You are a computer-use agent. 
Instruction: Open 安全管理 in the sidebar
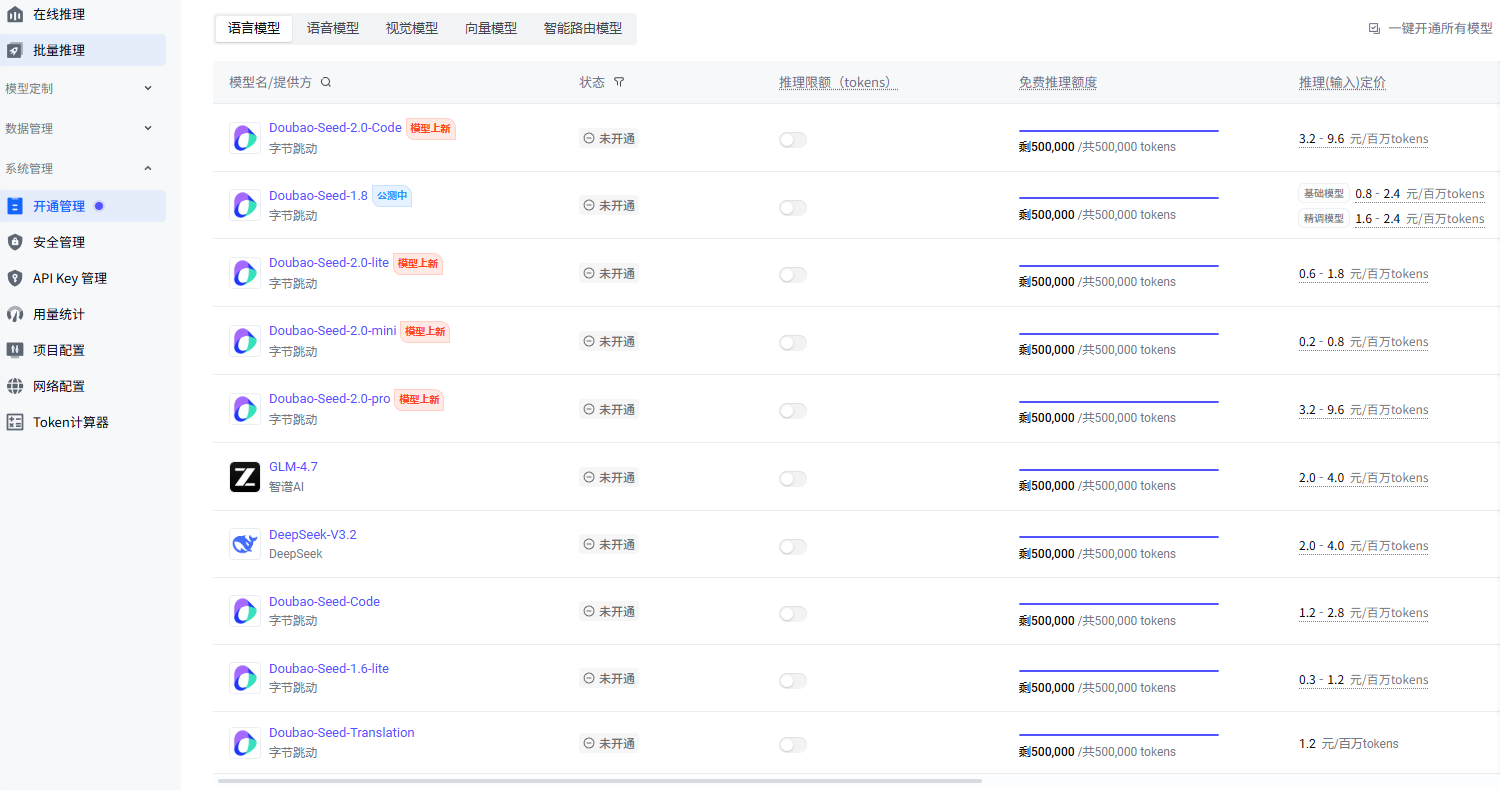click(59, 242)
